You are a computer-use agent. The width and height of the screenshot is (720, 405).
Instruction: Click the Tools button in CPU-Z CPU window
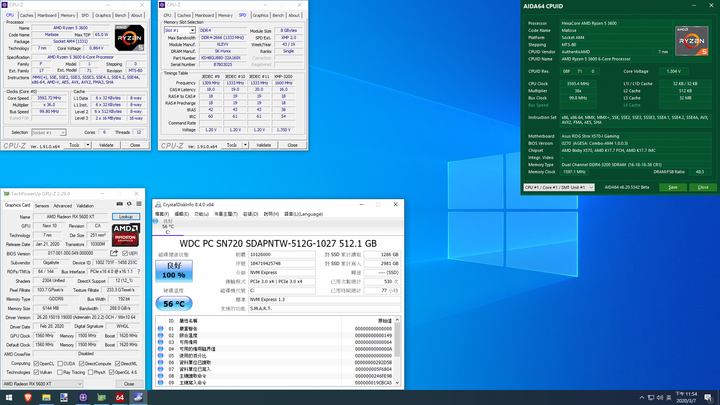point(74,145)
